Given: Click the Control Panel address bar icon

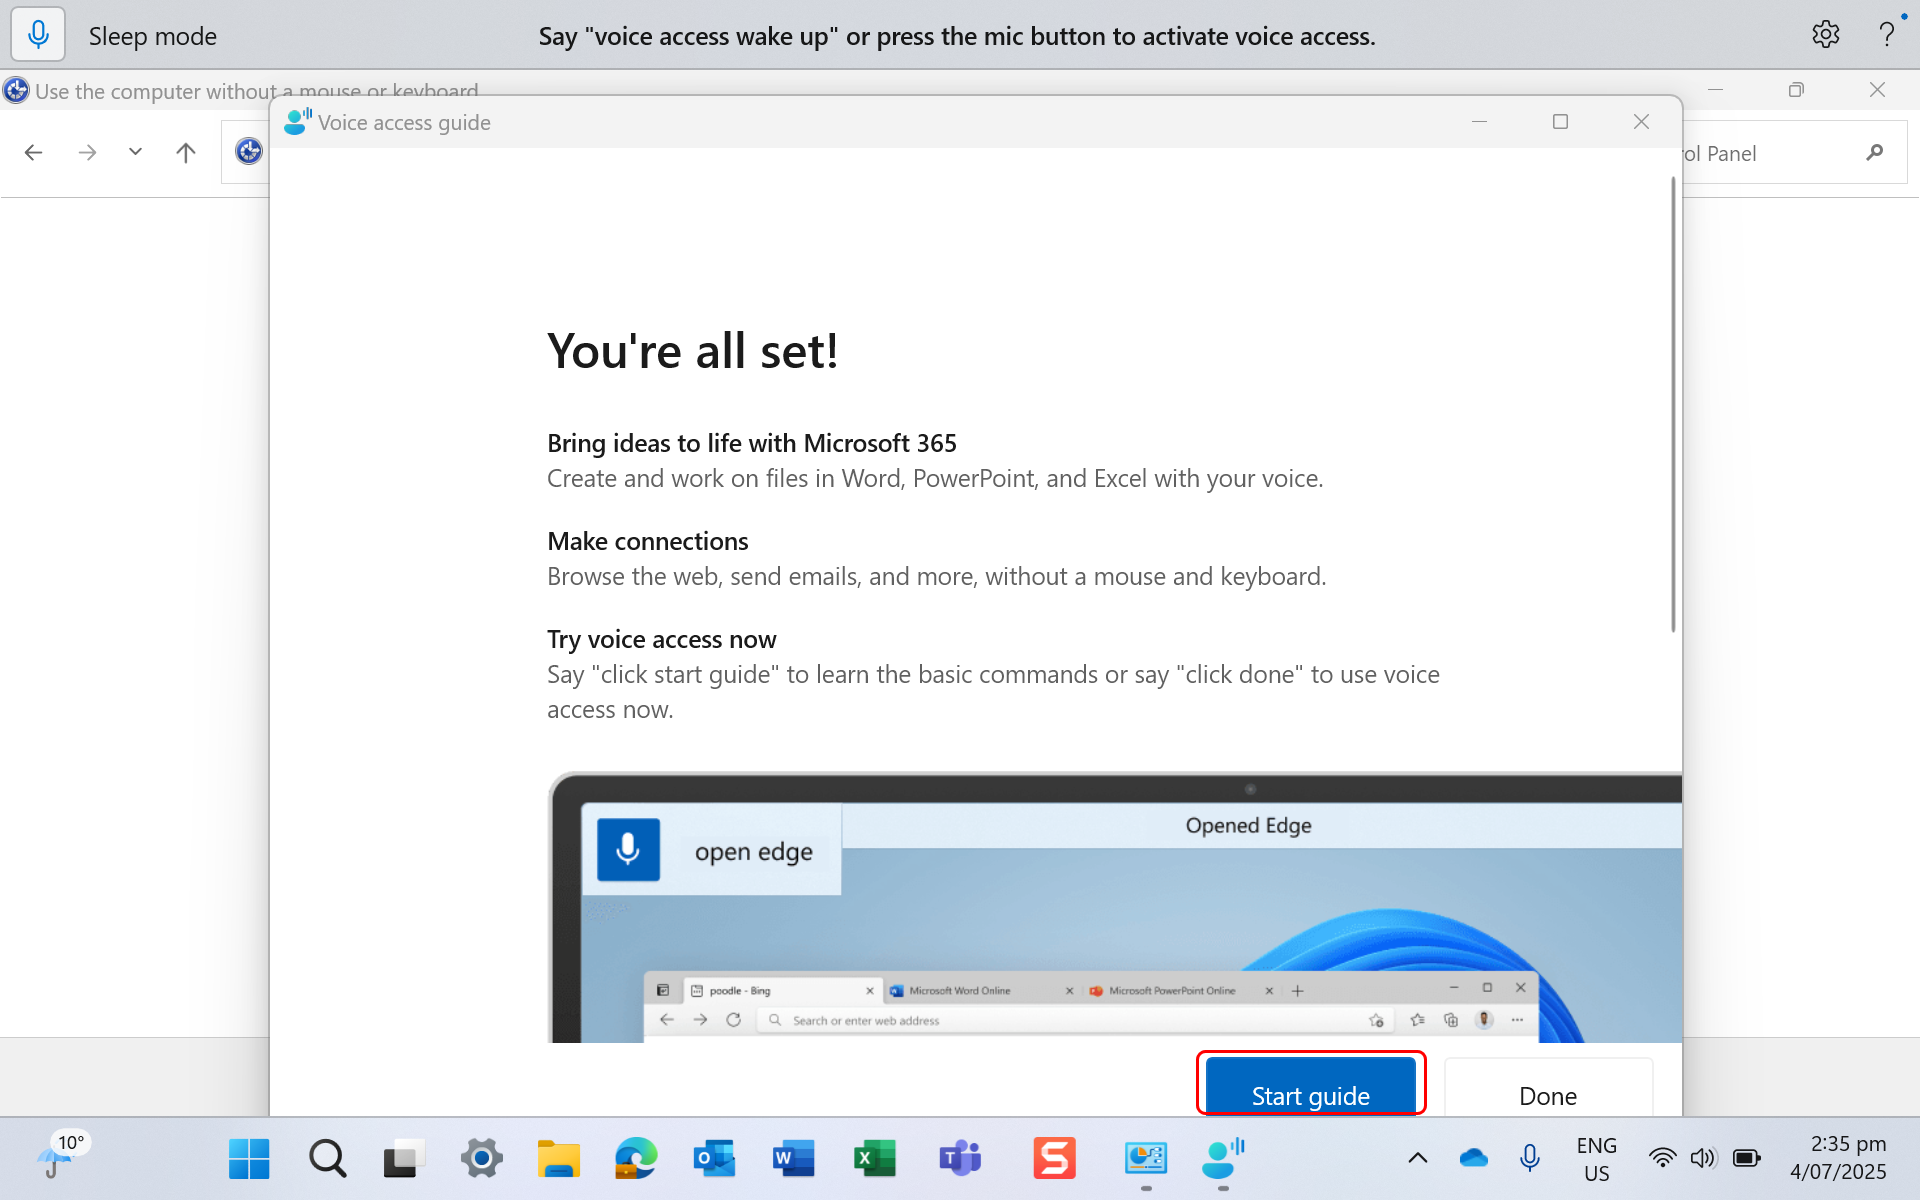Looking at the screenshot, I should click(248, 151).
